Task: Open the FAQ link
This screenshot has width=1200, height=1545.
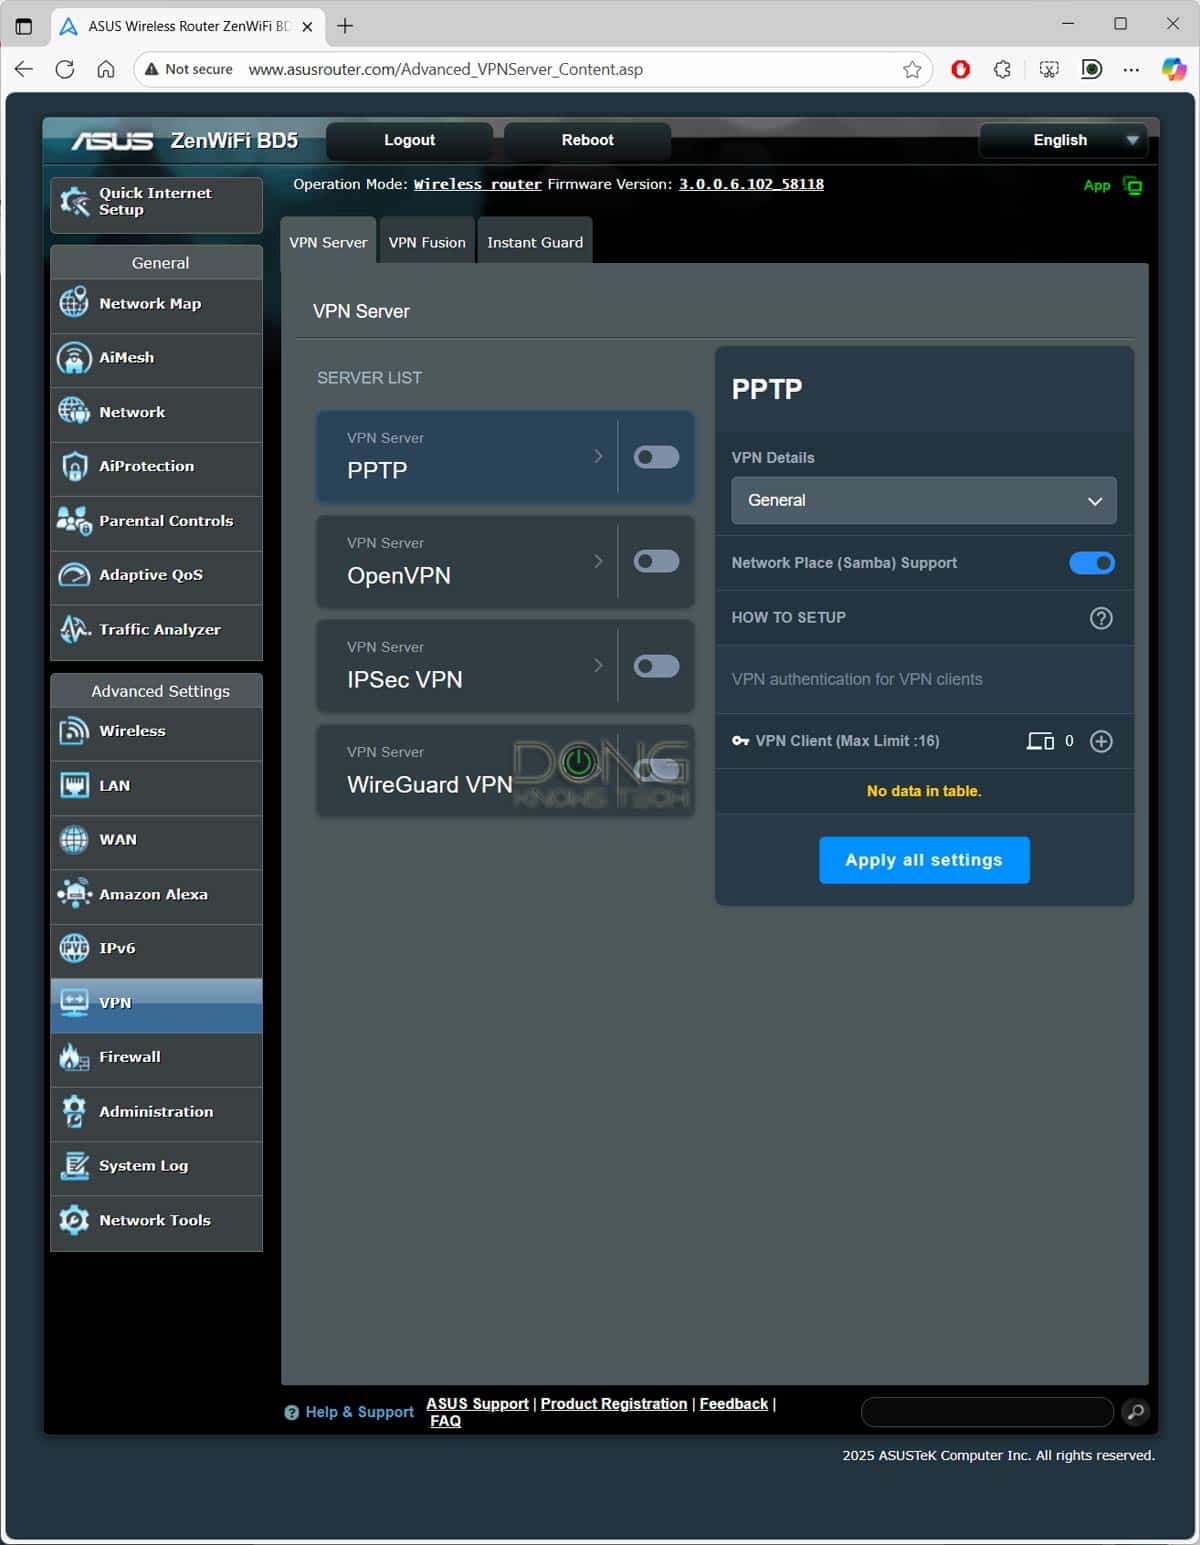Action: click(445, 1421)
